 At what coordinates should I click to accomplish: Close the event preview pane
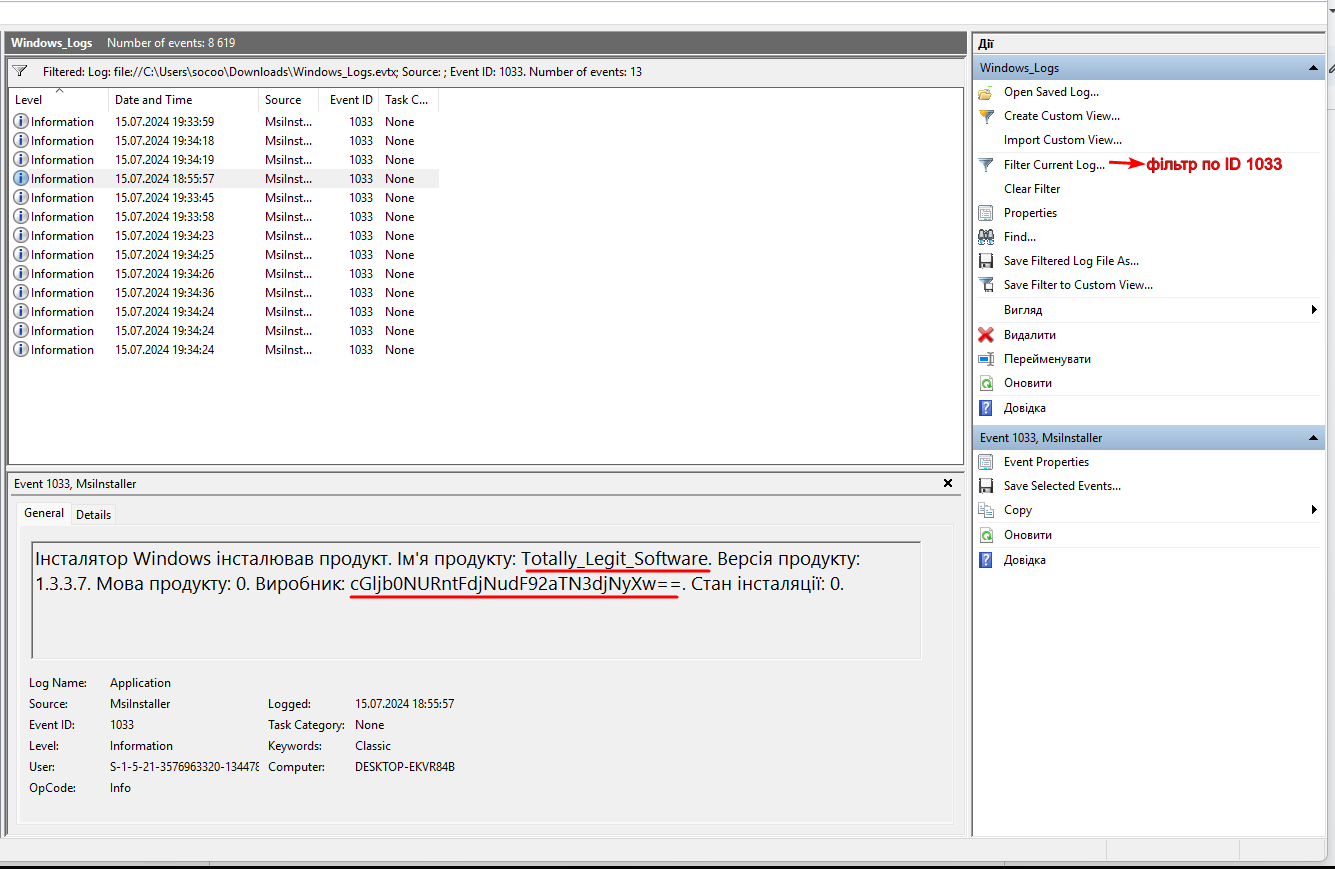pos(948,483)
